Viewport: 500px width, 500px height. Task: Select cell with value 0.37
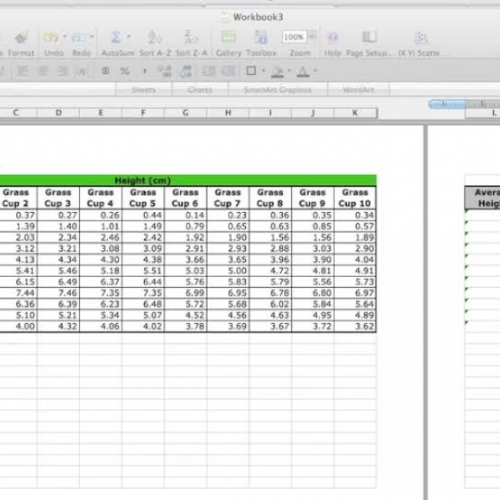click(x=18, y=215)
